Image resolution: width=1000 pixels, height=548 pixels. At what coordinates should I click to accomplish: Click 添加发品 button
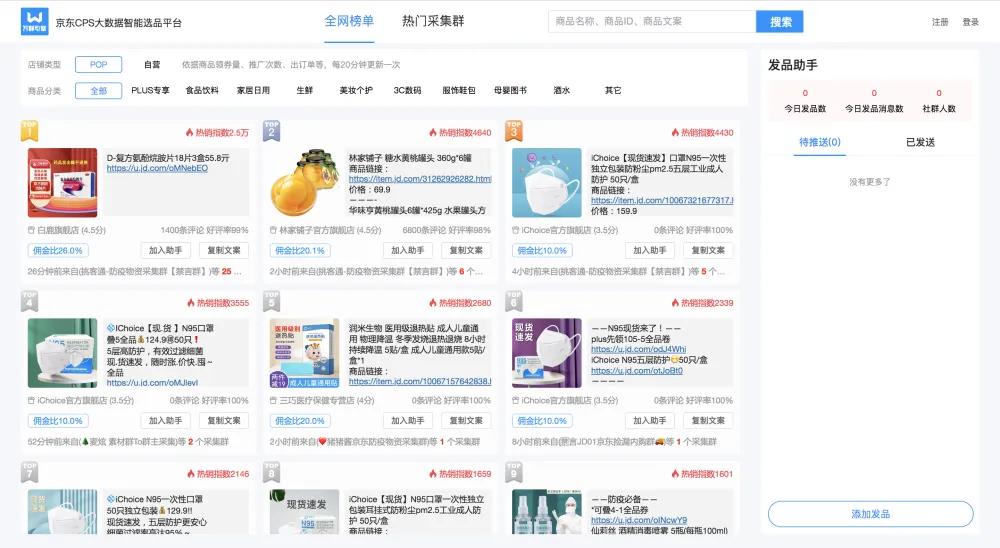871,514
